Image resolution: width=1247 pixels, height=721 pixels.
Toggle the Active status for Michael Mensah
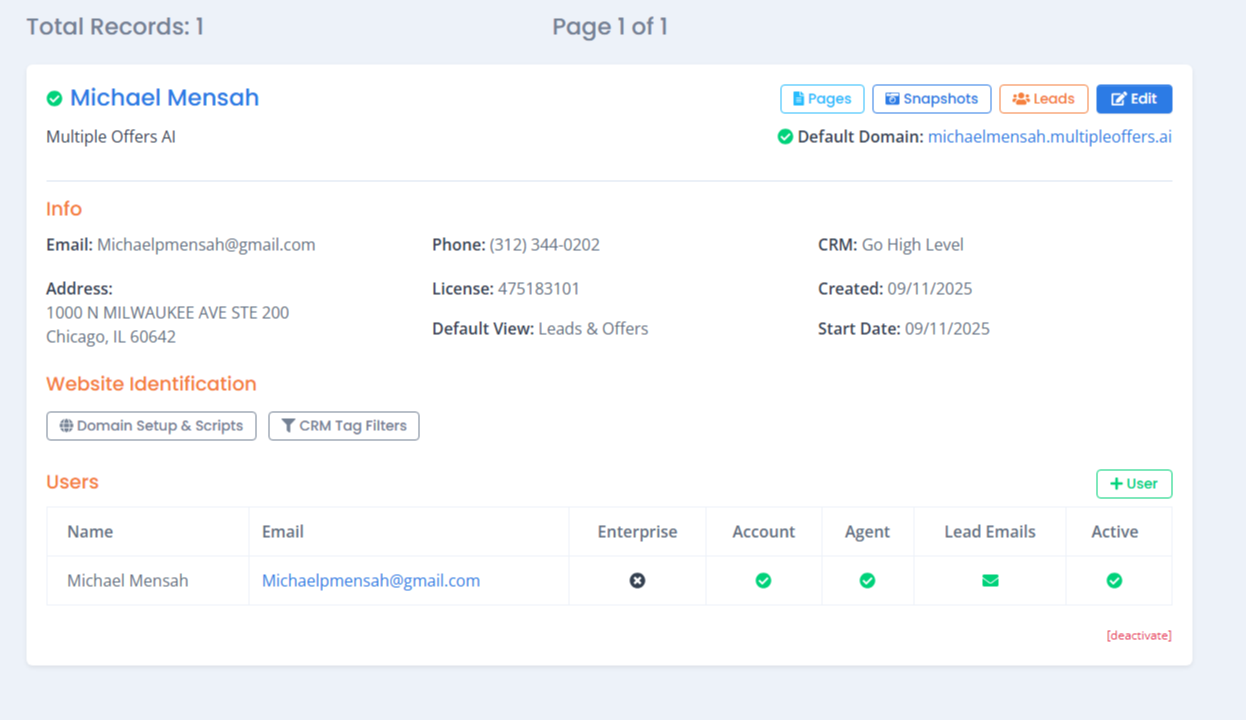point(1114,580)
